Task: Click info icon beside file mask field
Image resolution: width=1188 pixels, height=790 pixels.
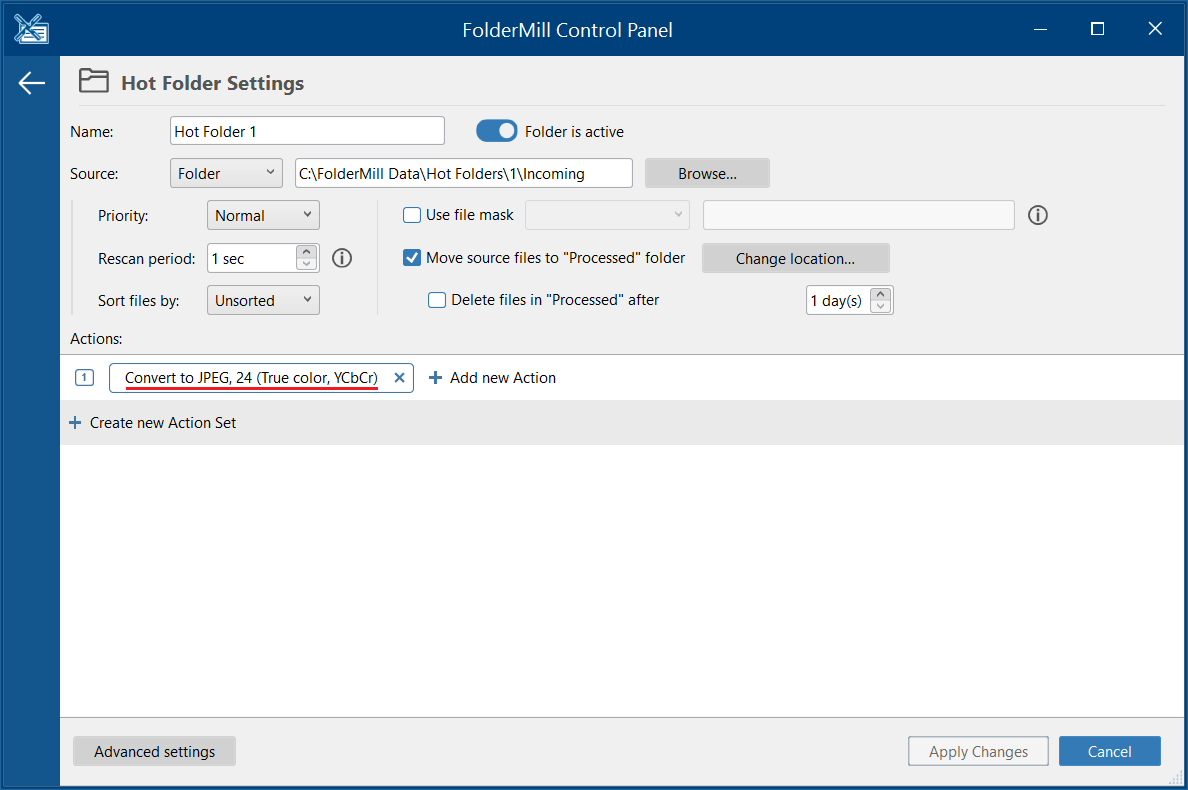Action: pyautogui.click(x=1038, y=215)
